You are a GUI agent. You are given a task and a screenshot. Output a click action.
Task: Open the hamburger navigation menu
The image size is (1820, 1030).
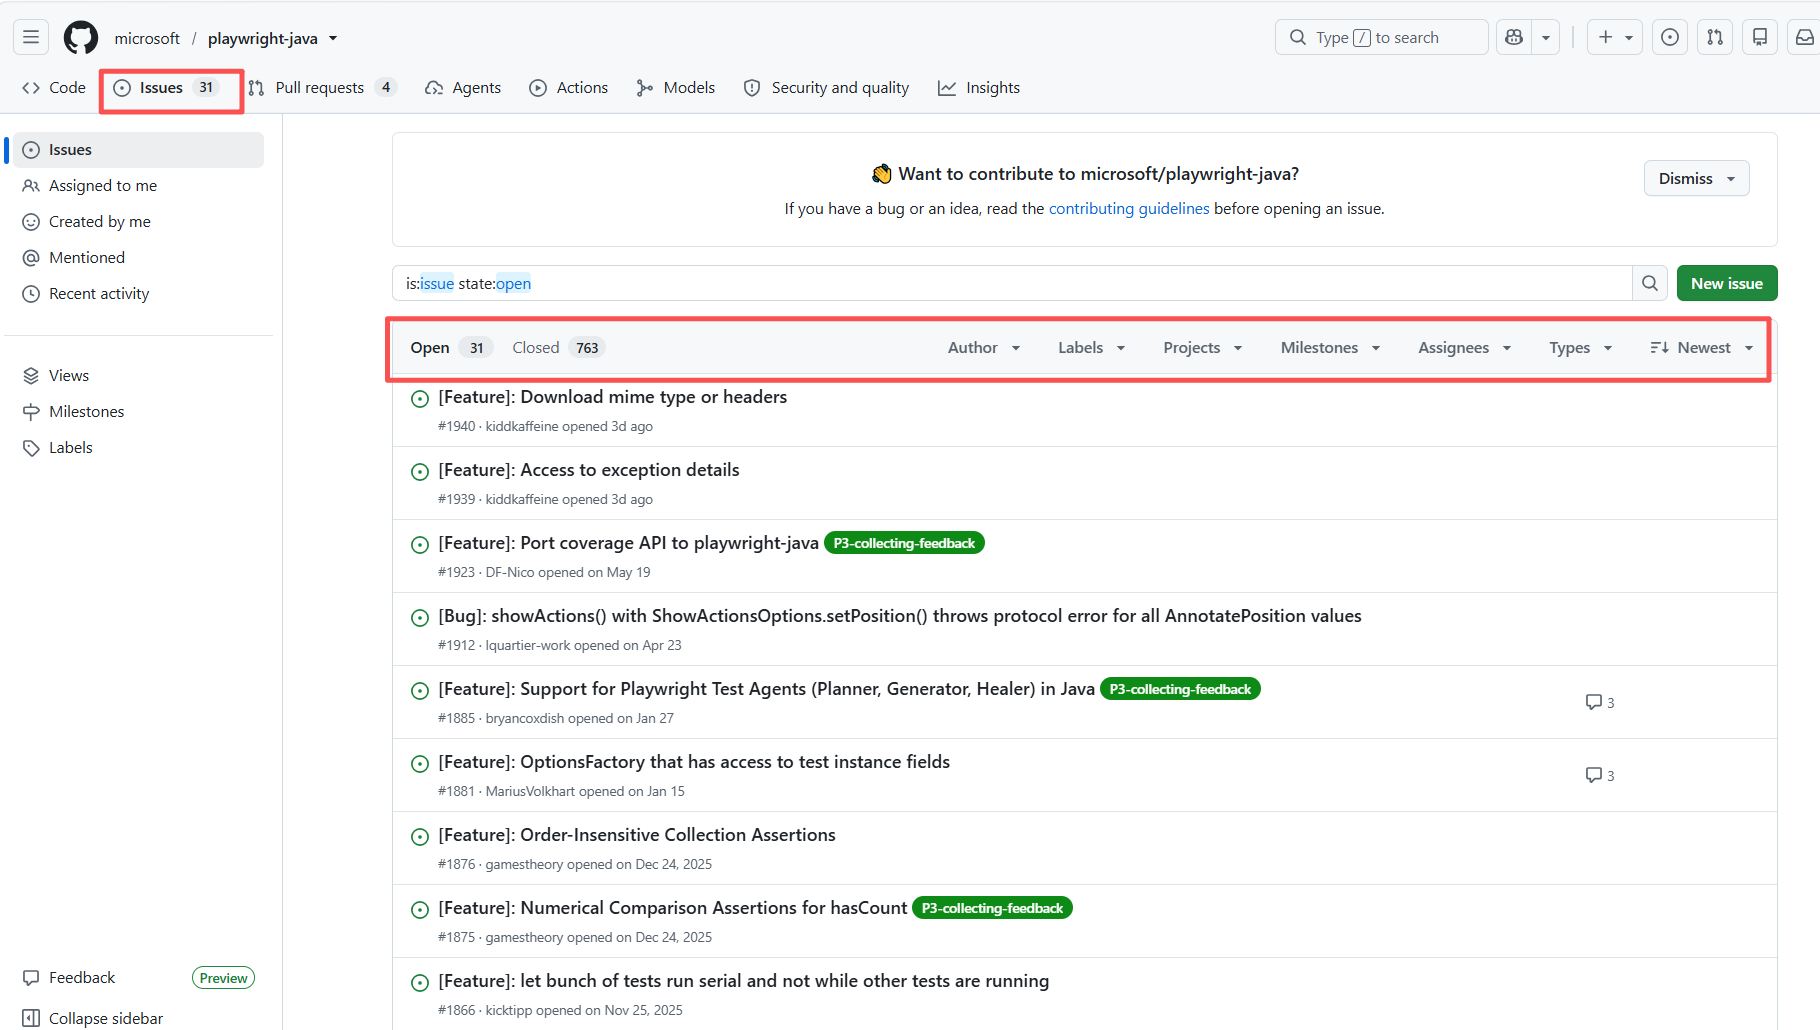click(31, 38)
